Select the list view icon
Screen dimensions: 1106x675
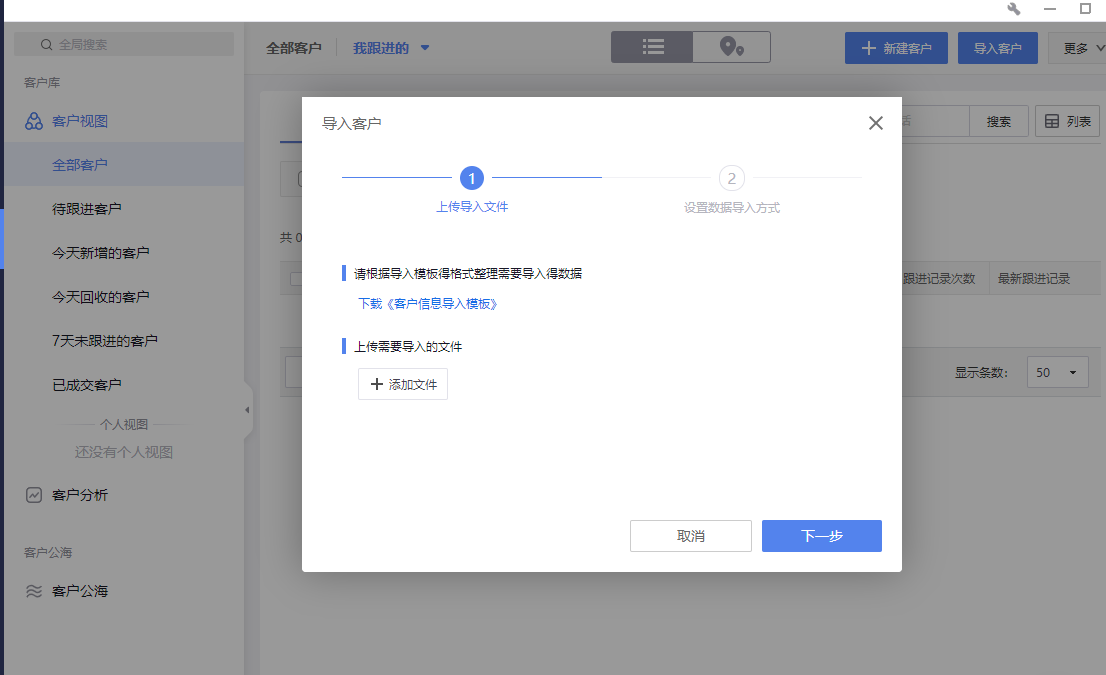click(652, 46)
